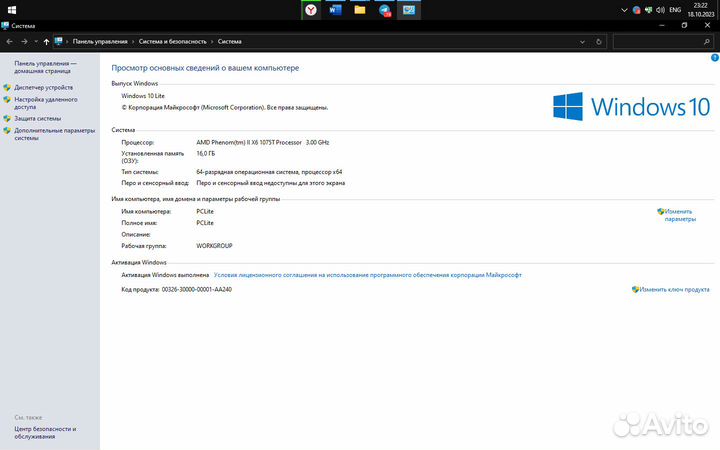Open the Windows Start menu
Image resolution: width=720 pixels, height=450 pixels.
[x=12, y=10]
